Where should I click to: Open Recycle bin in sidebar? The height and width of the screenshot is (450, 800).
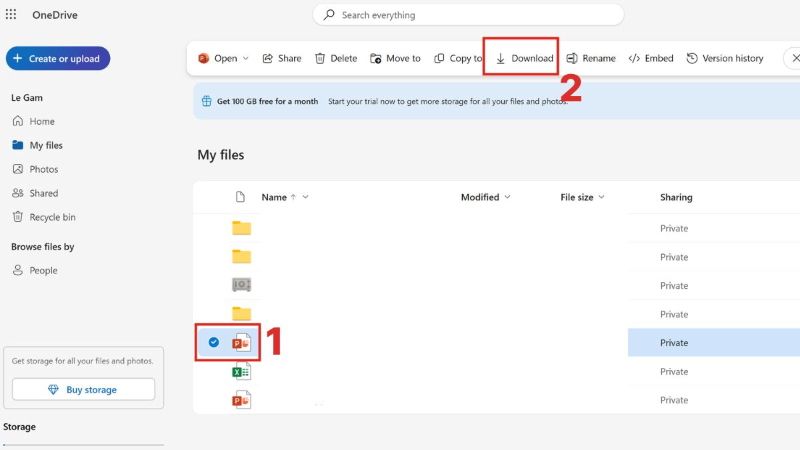click(44, 217)
